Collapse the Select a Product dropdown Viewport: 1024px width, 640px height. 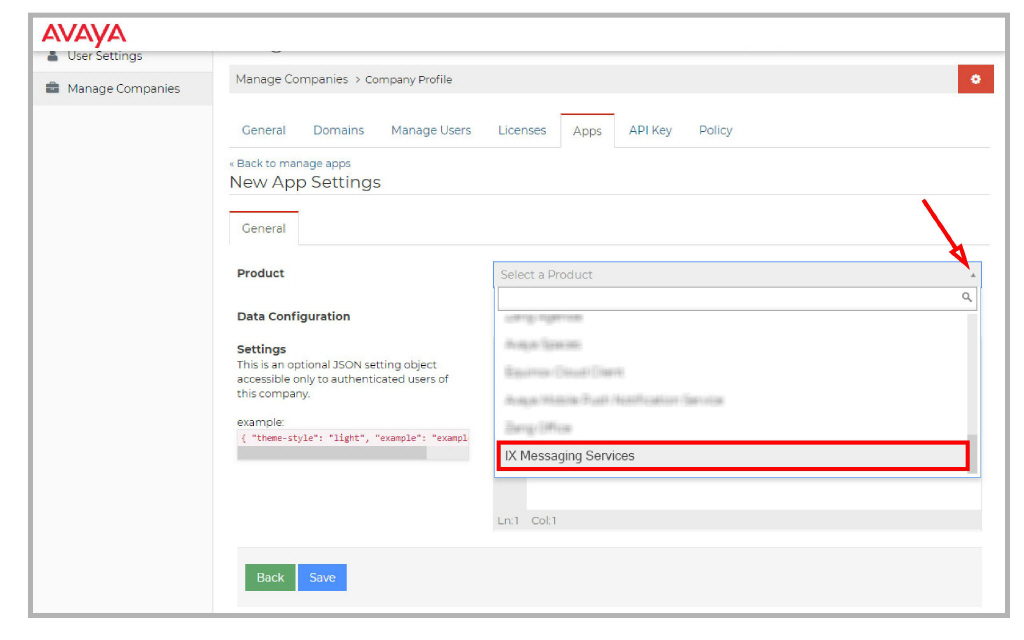tap(737, 274)
